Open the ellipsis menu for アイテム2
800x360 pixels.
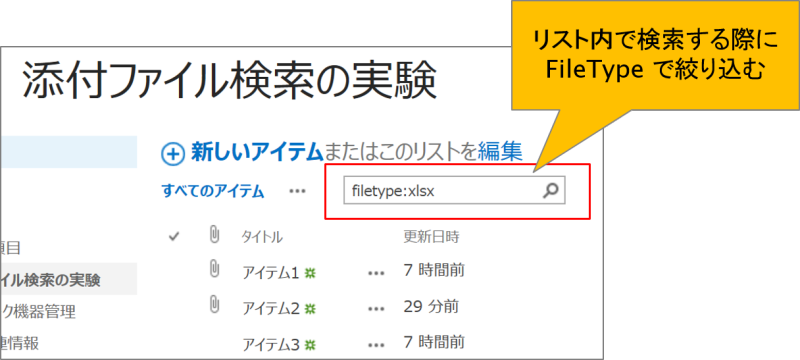point(376,308)
